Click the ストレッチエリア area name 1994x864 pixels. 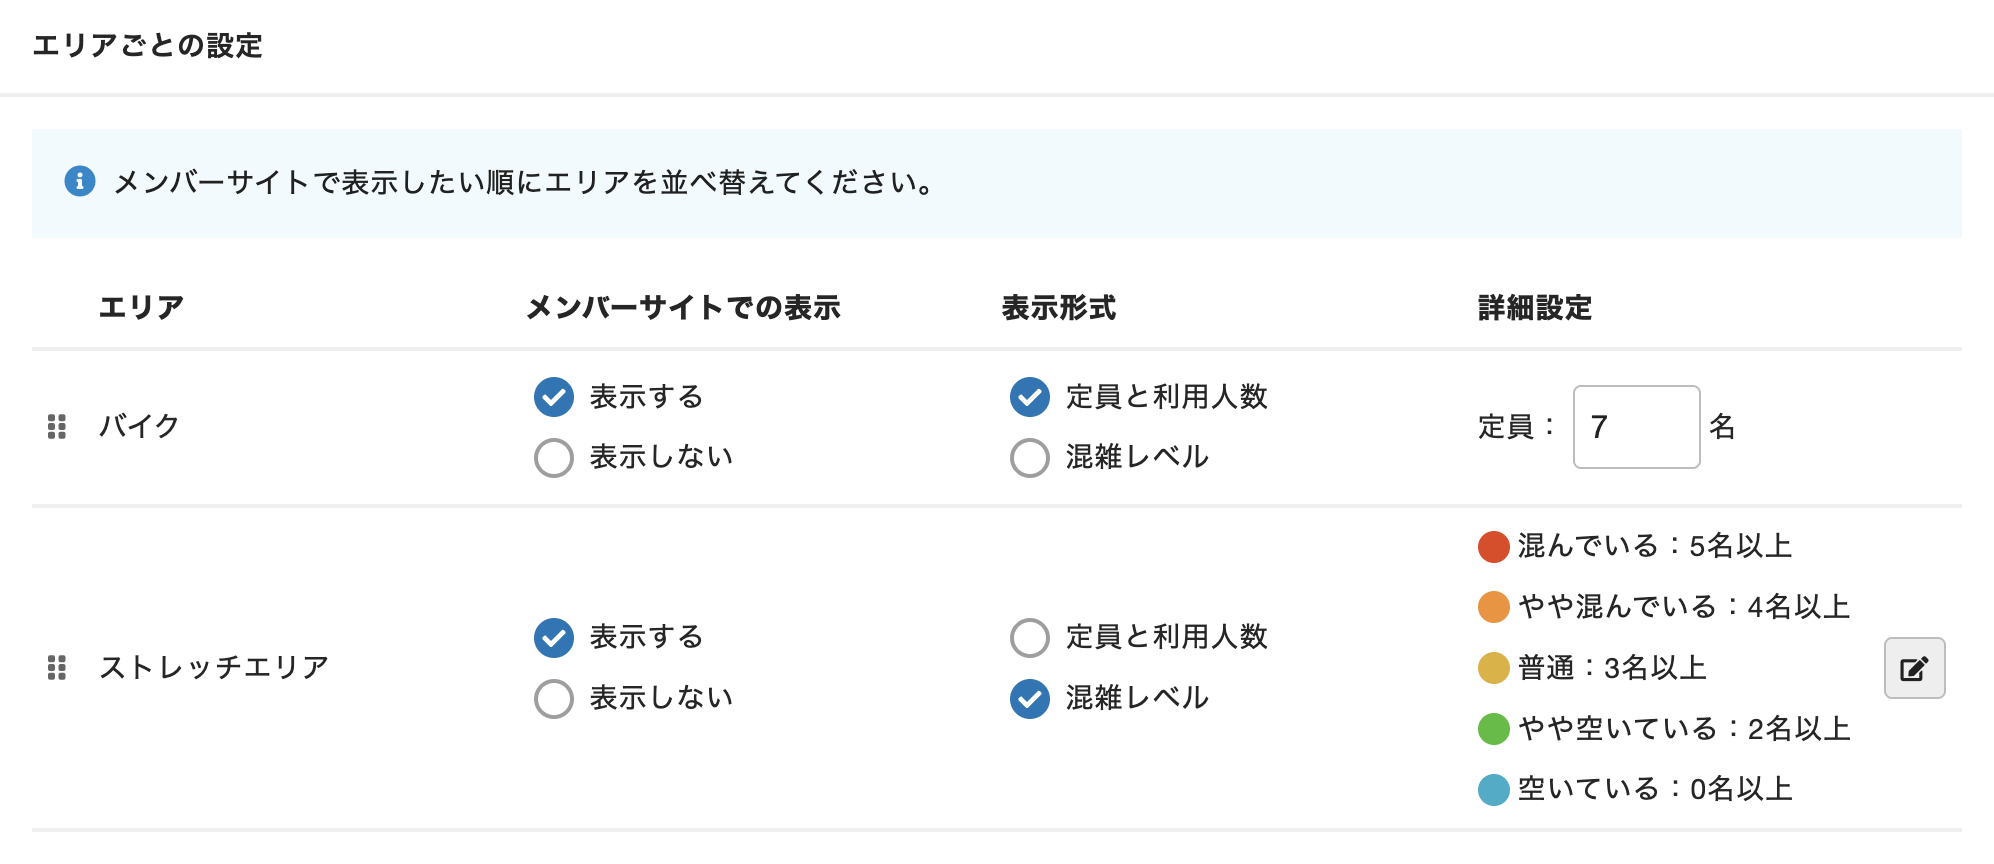coord(214,667)
